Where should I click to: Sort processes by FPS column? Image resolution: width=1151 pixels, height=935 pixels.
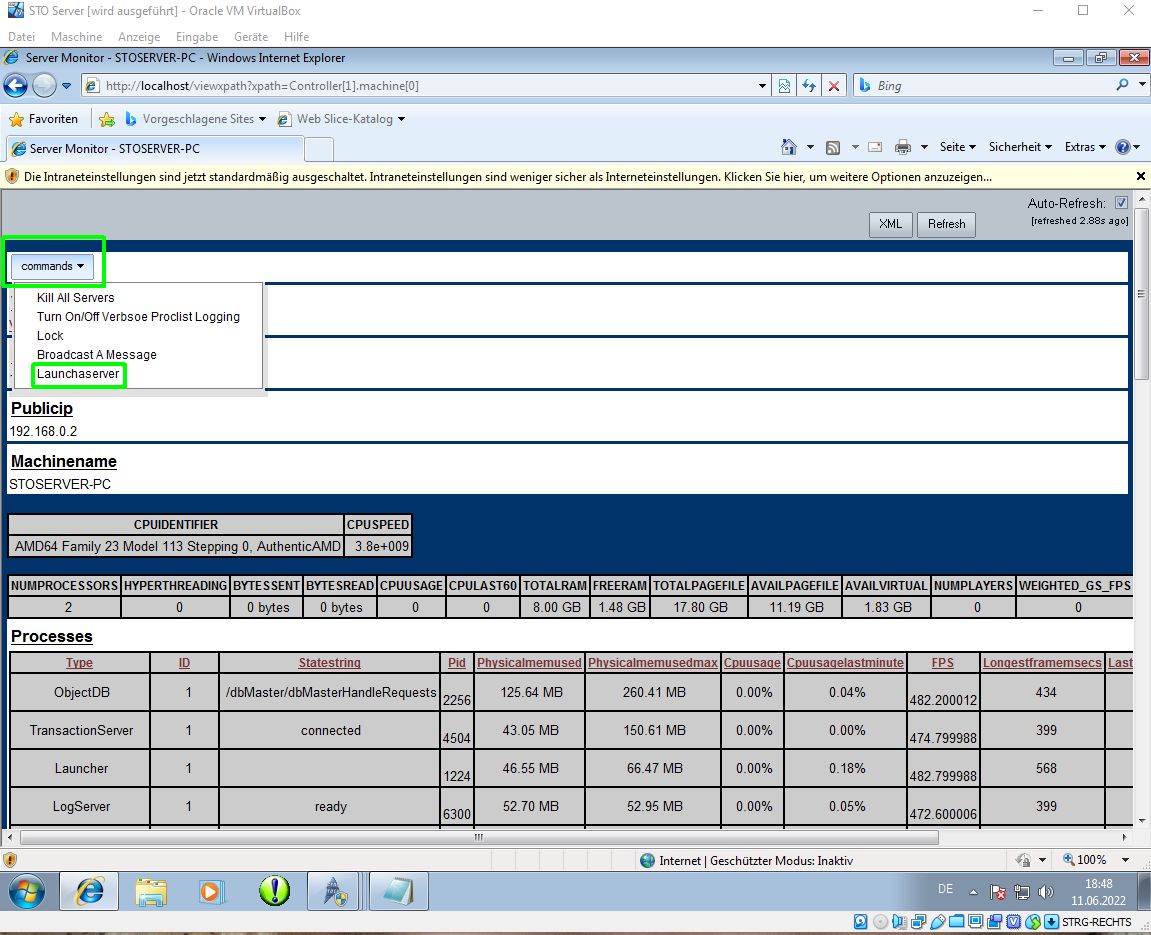click(x=943, y=663)
